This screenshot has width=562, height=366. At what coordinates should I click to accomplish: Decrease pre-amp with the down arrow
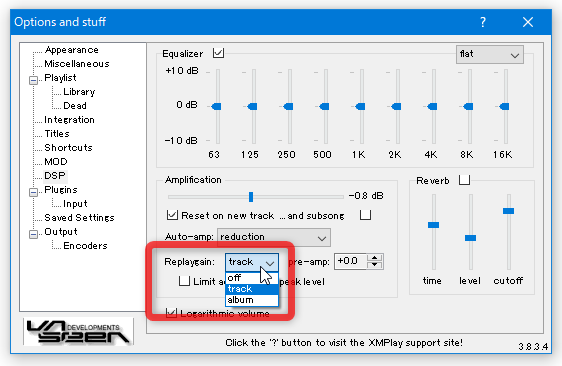point(375,265)
